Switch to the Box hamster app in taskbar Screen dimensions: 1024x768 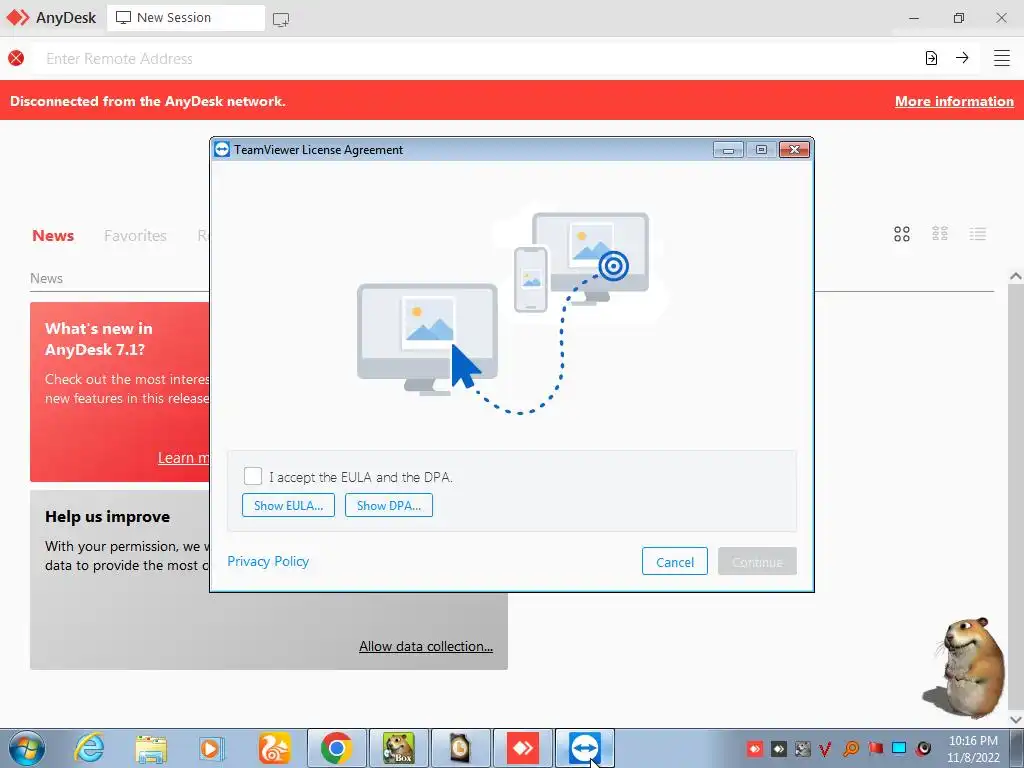[x=398, y=748]
